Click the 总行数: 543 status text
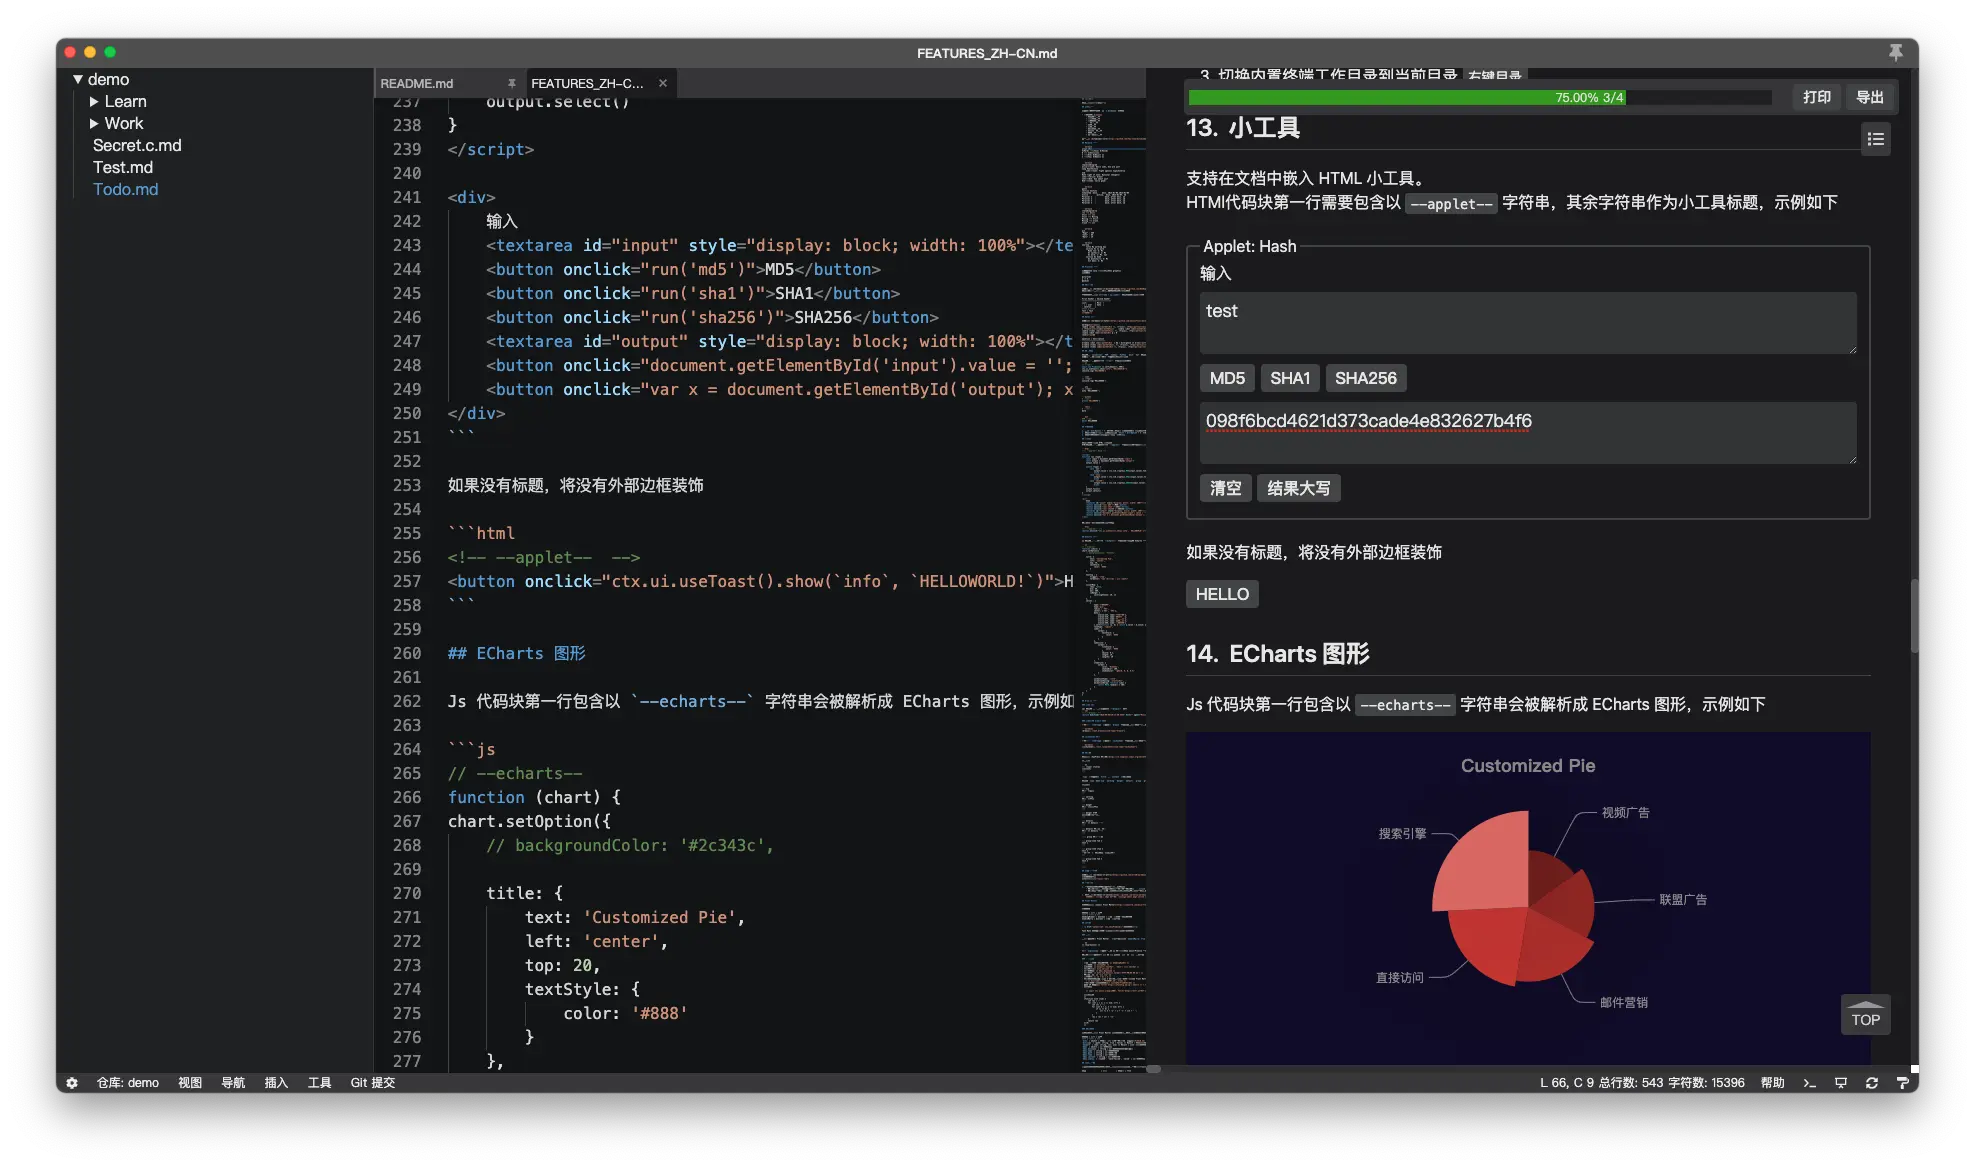 click(1631, 1082)
